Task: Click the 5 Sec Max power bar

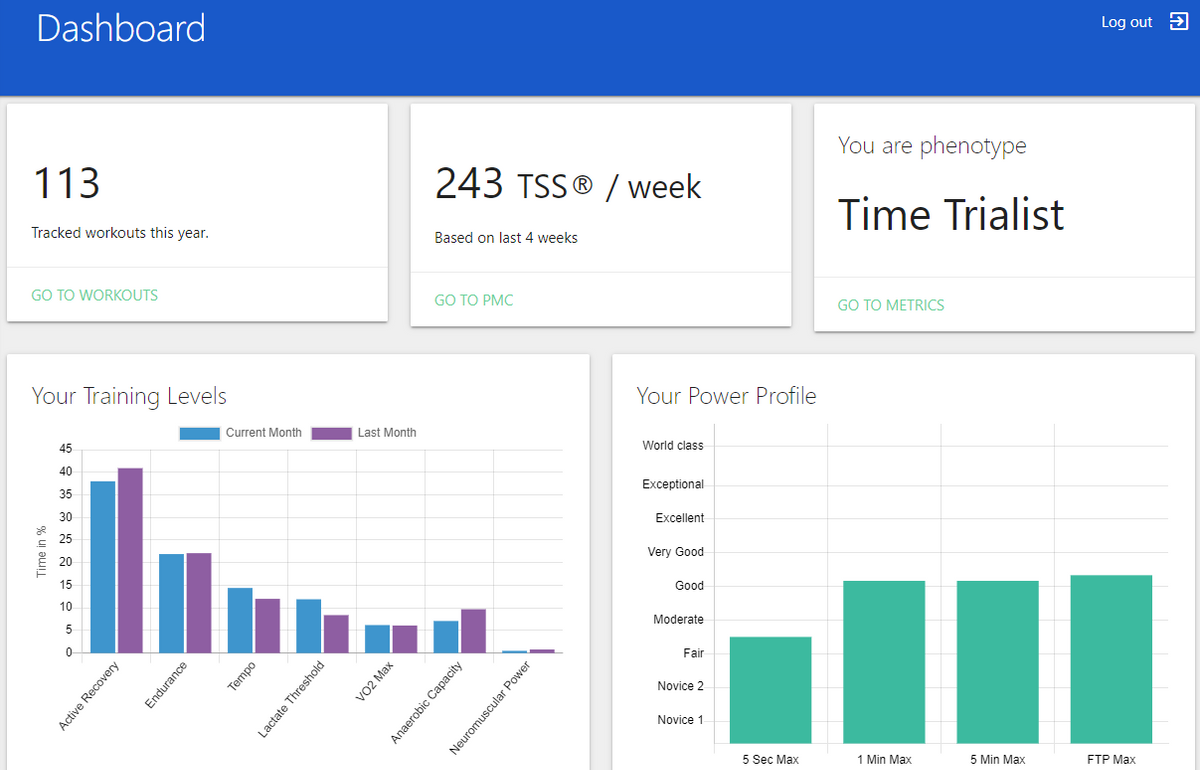Action: [x=770, y=690]
